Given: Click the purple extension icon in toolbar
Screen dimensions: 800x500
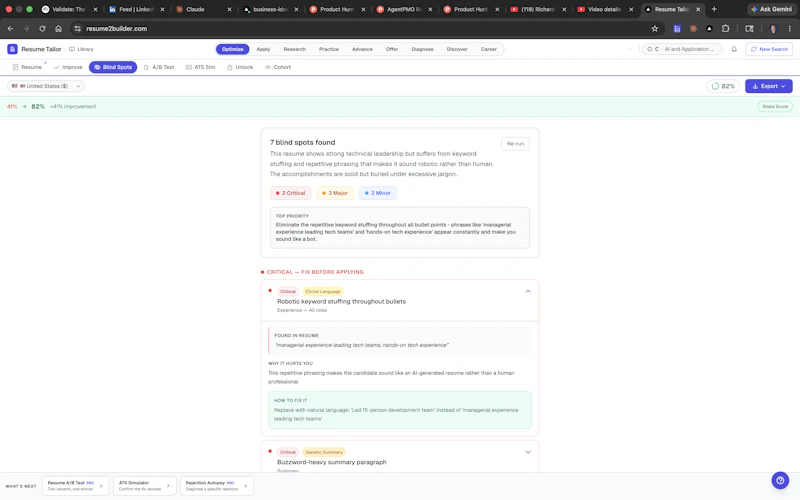Looking at the screenshot, I should coord(677,29).
